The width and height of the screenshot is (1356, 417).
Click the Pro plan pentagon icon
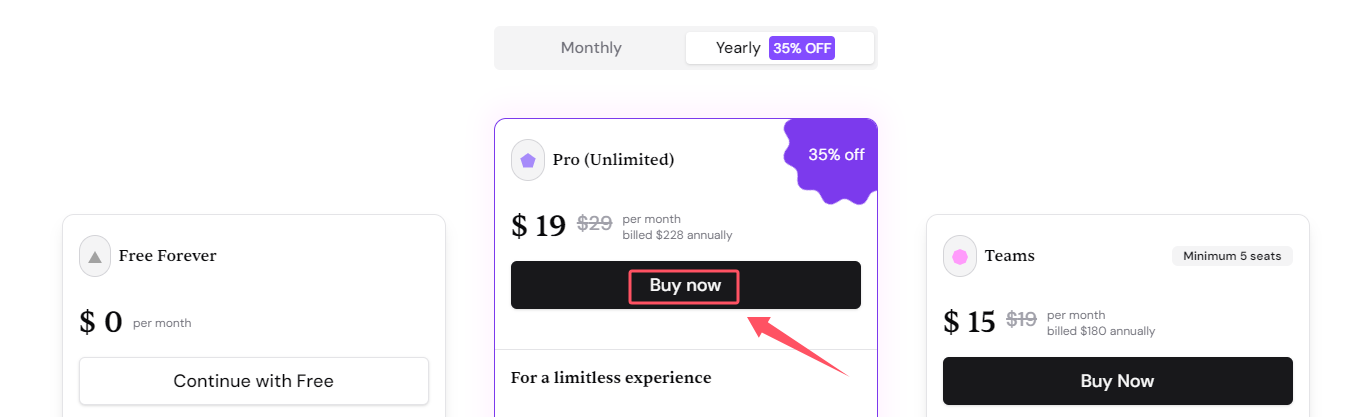[528, 160]
